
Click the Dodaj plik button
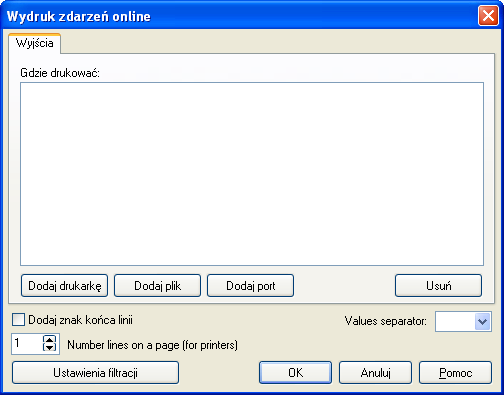(157, 286)
